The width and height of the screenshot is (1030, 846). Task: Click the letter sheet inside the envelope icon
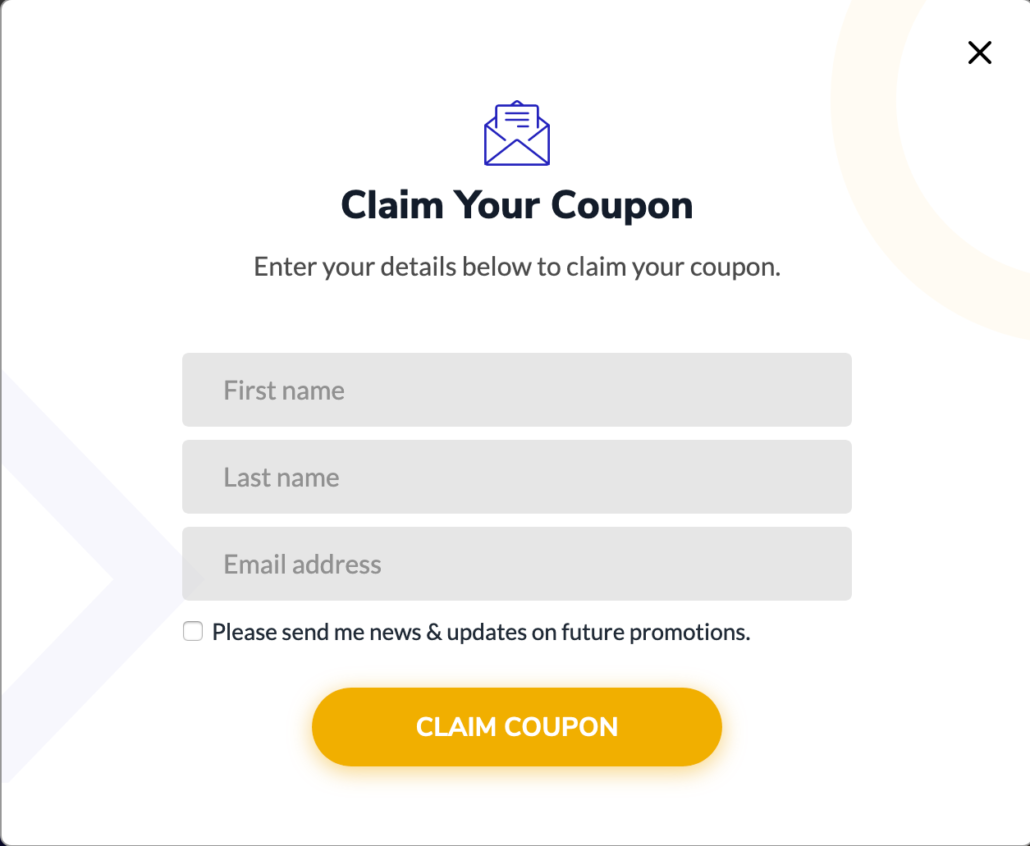coord(517,117)
